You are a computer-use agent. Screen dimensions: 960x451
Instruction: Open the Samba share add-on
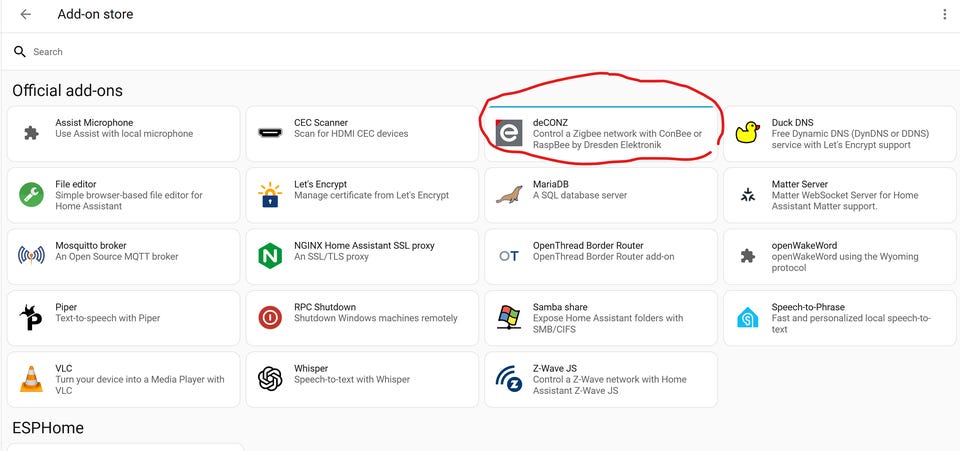click(600, 318)
